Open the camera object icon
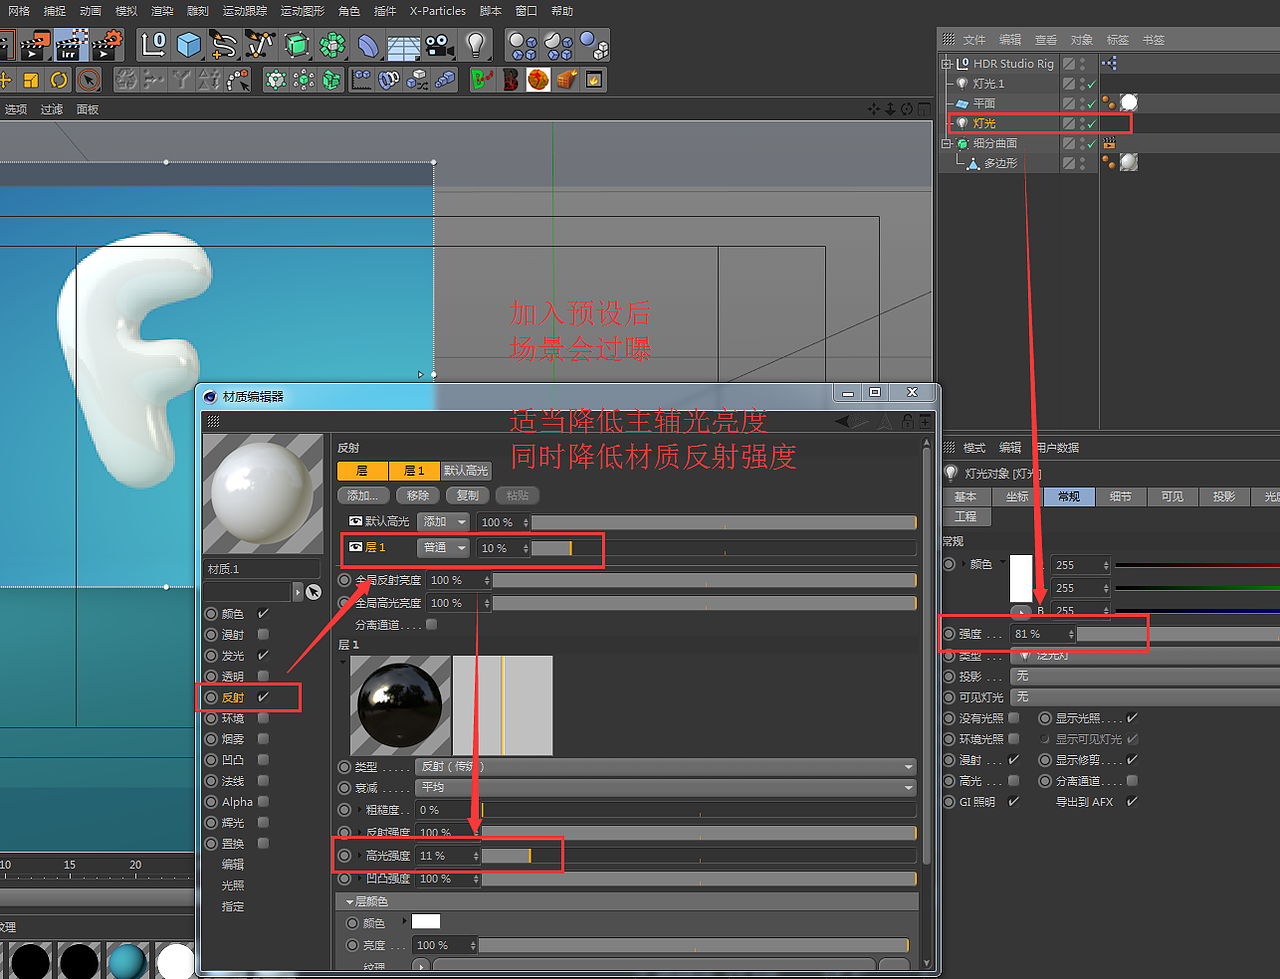This screenshot has width=1280, height=979. (x=440, y=45)
